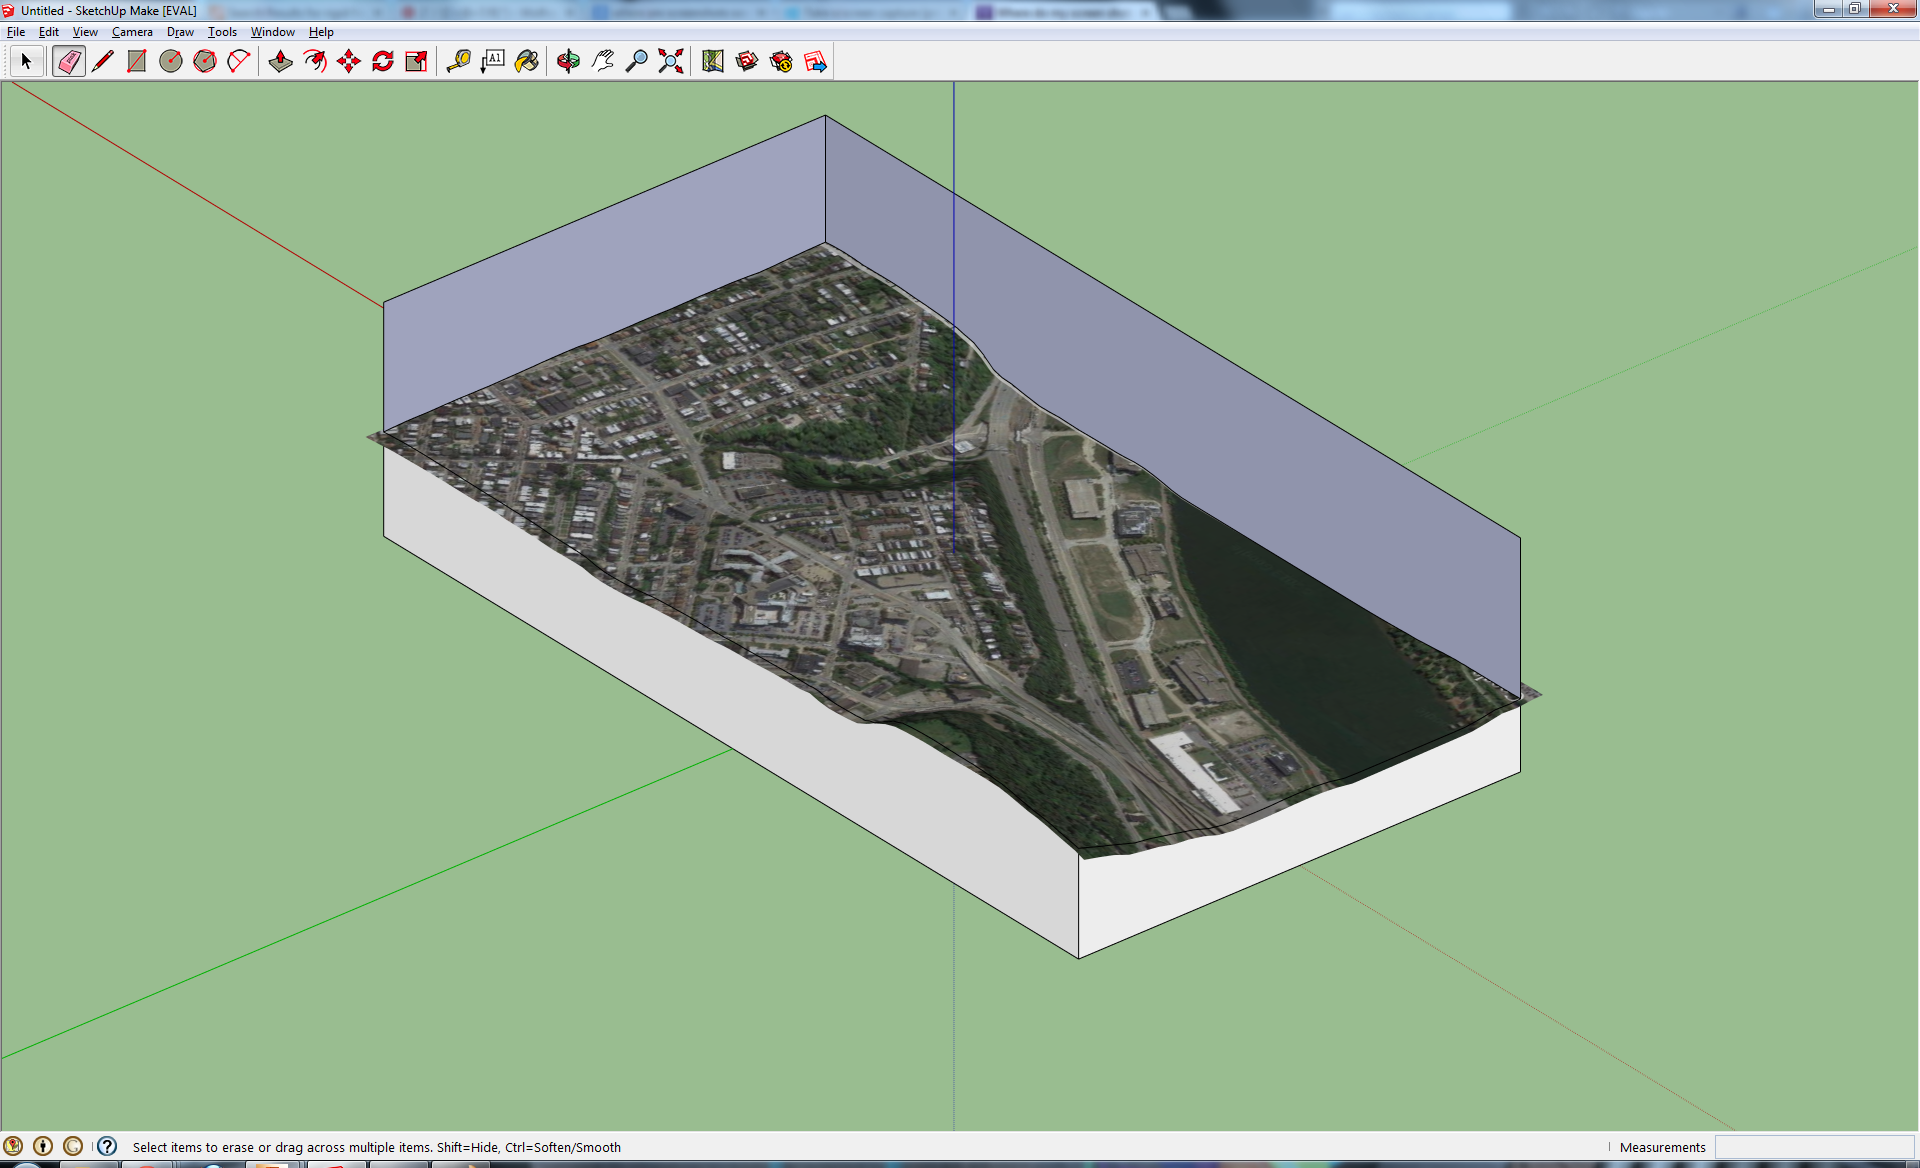Open the Camera menu
Viewport: 1920px width, 1168px height.
(132, 32)
